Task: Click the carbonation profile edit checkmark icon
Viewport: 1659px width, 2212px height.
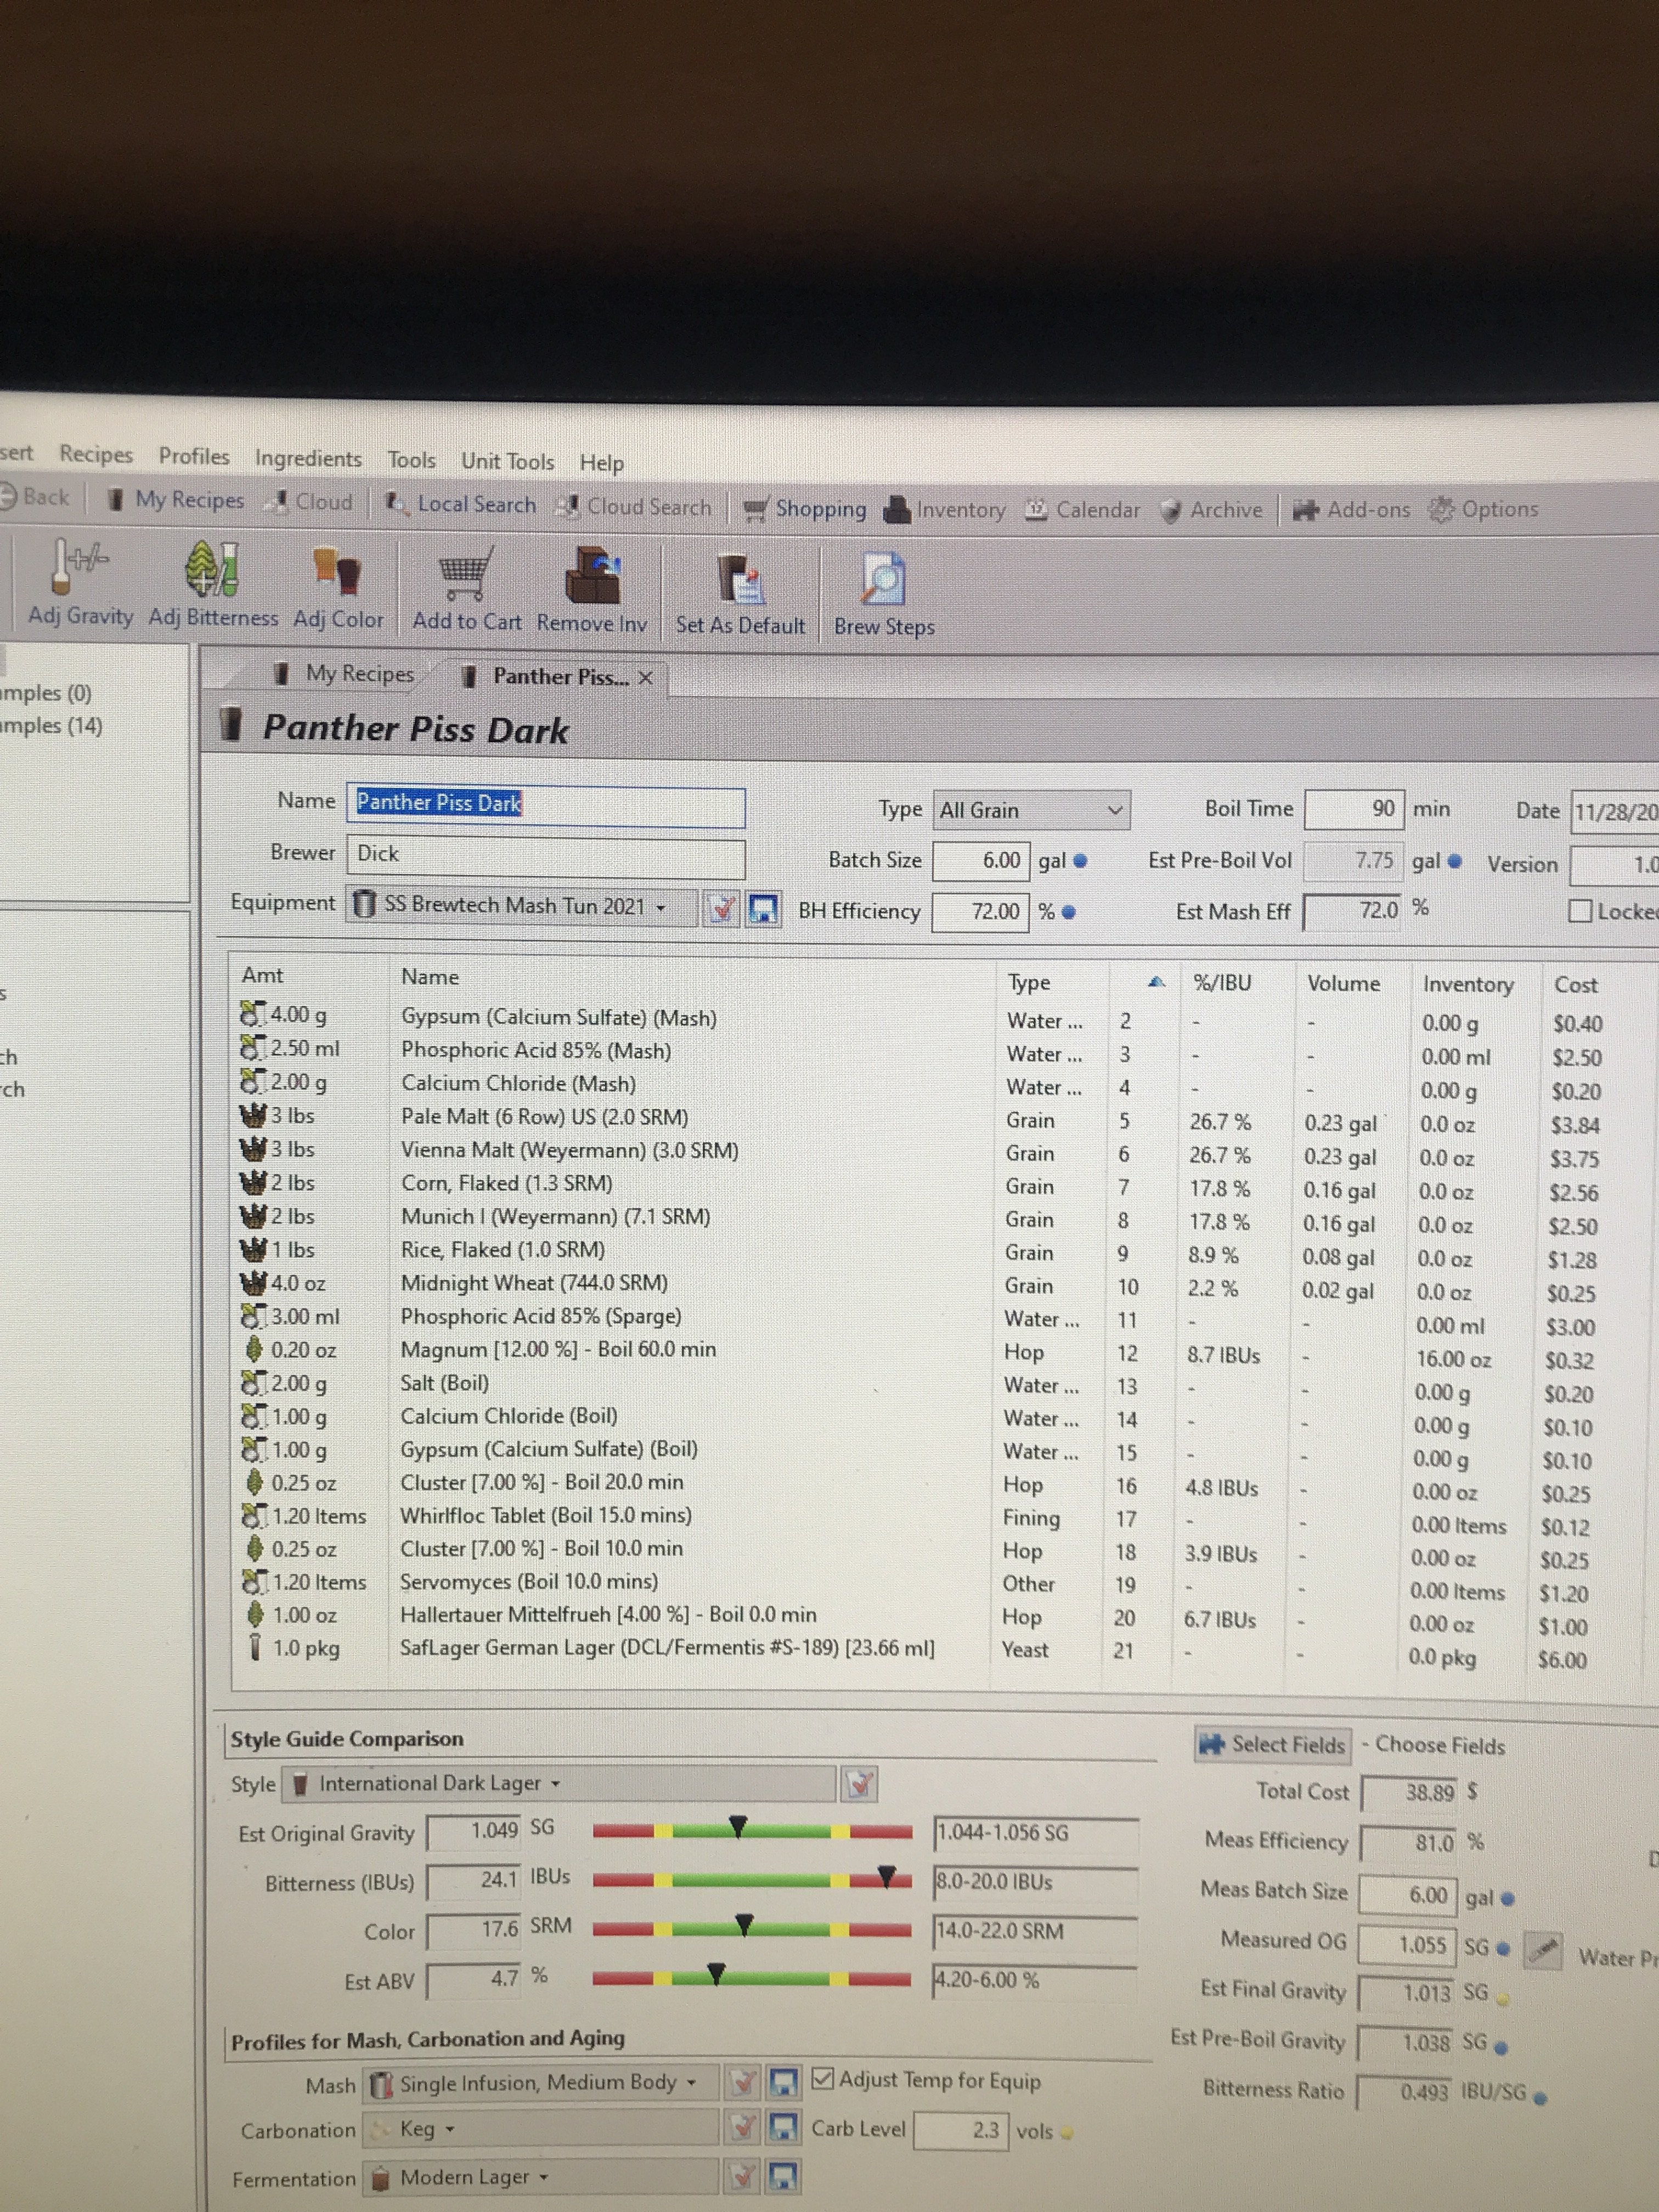Action: (x=742, y=2129)
